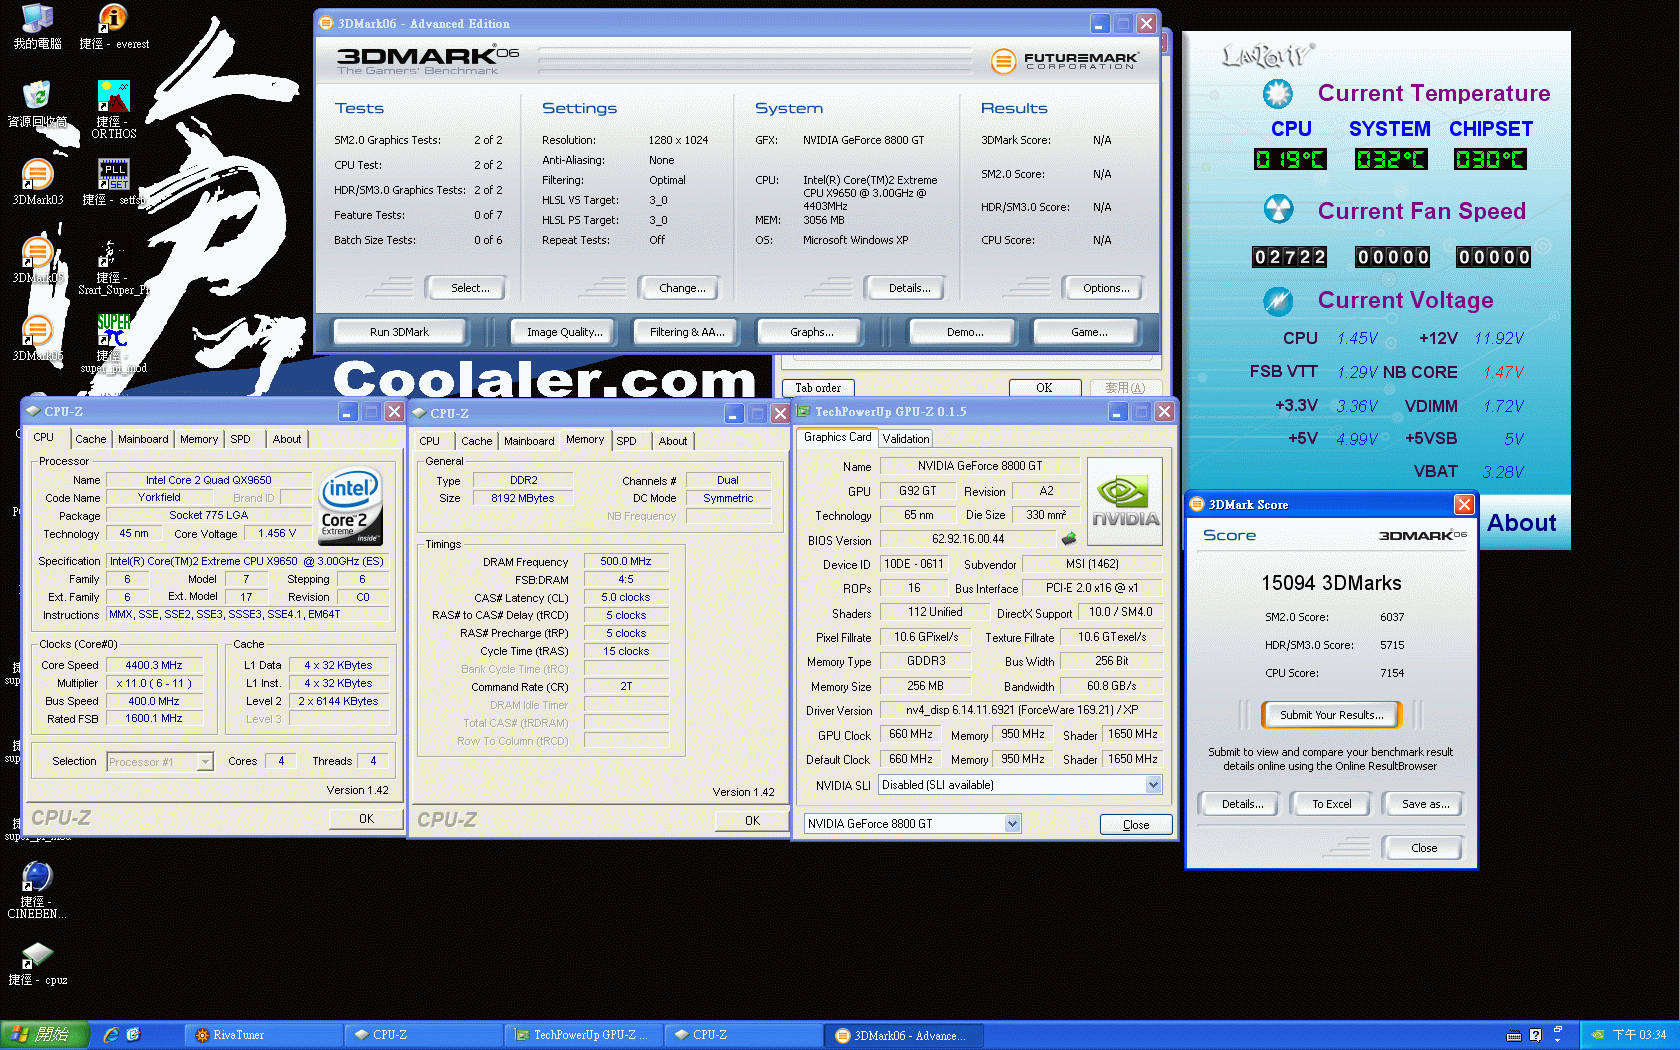
Task: Click the Tab order button behind 3DMark
Action: click(818, 388)
